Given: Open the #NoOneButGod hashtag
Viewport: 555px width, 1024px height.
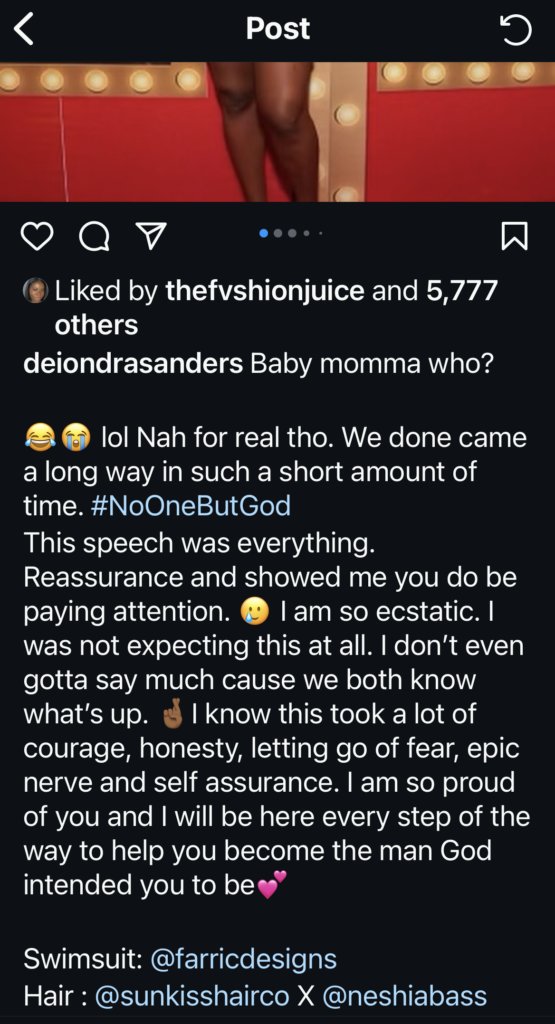Looking at the screenshot, I should (191, 506).
